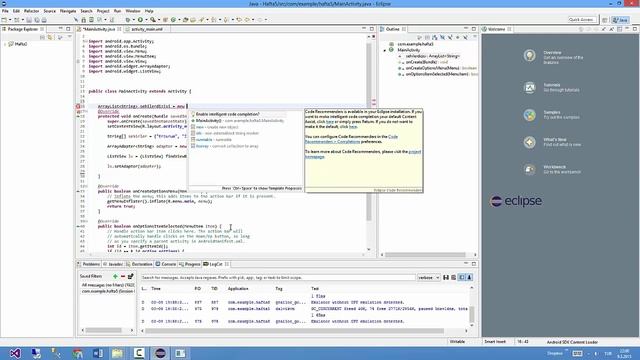Switch to the Declaration tab
Image resolution: width=640 pixels, height=360 pixels.
pos(139,264)
